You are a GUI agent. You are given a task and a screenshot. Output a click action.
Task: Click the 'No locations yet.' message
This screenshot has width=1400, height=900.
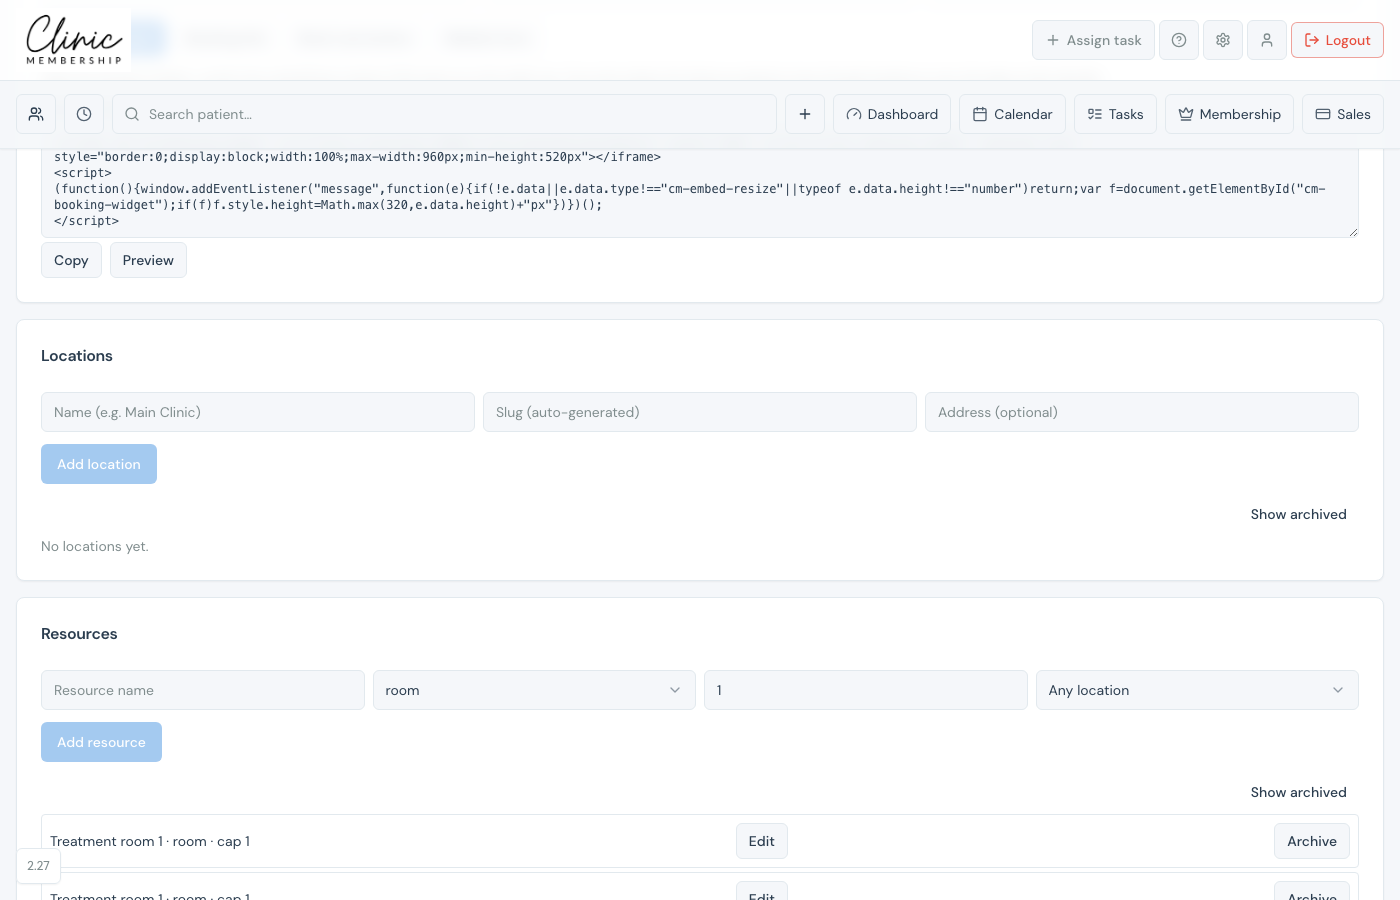[x=95, y=546]
